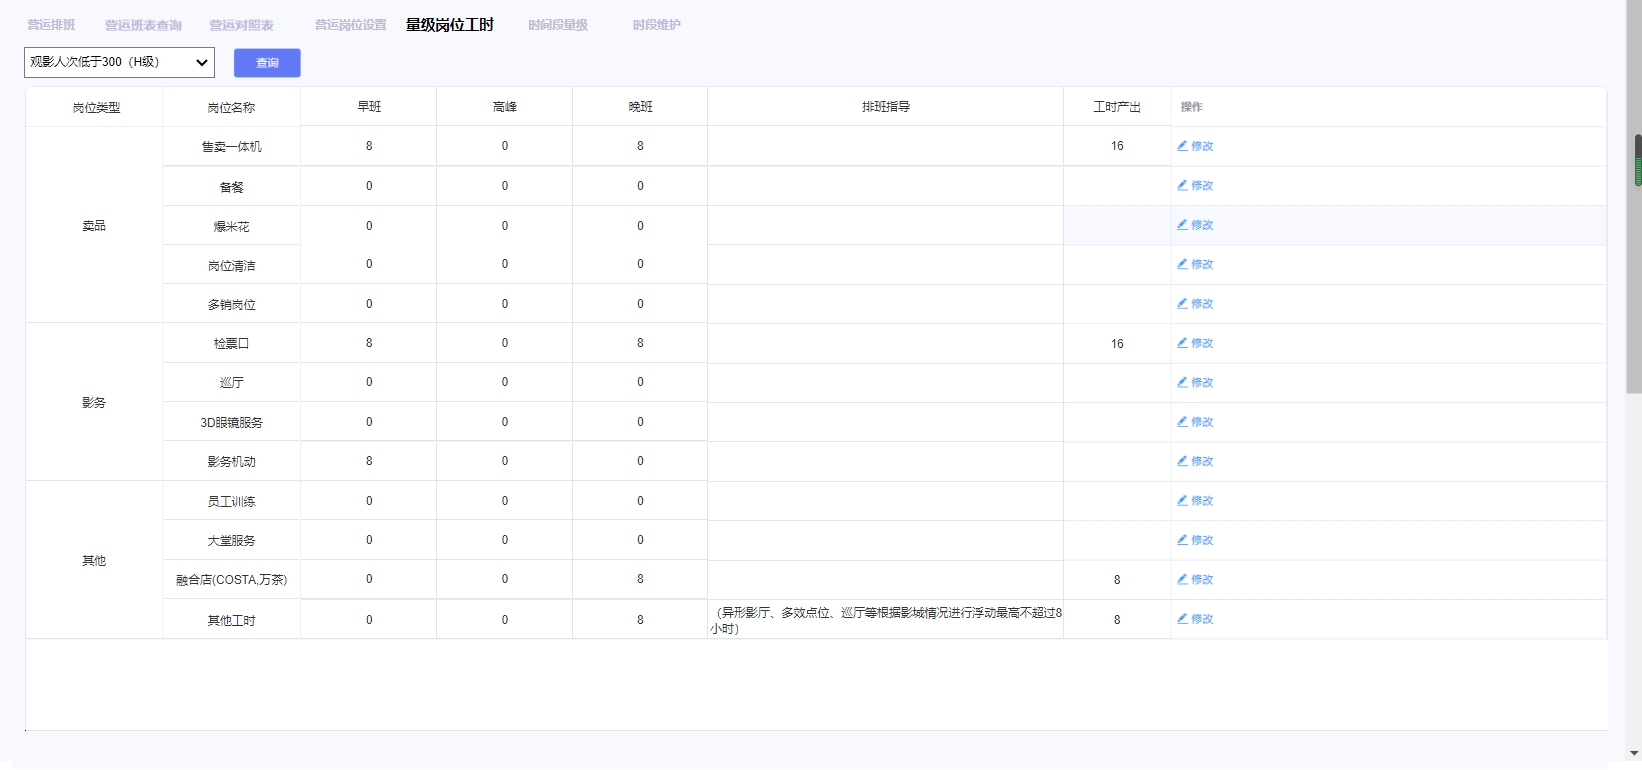Viewport: 1642px width, 770px height.
Task: Click the 大堂服务 position name
Action: click(x=231, y=540)
